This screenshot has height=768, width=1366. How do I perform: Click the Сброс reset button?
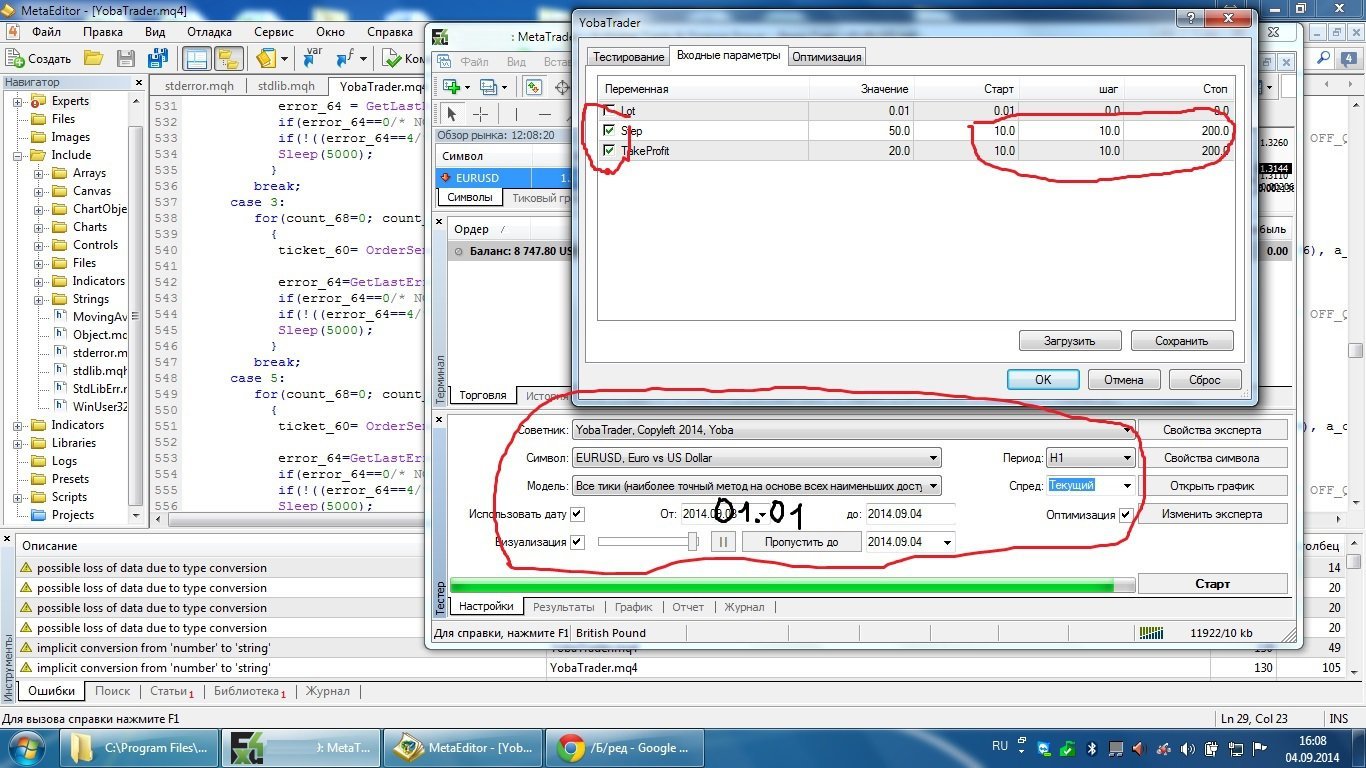click(1205, 380)
